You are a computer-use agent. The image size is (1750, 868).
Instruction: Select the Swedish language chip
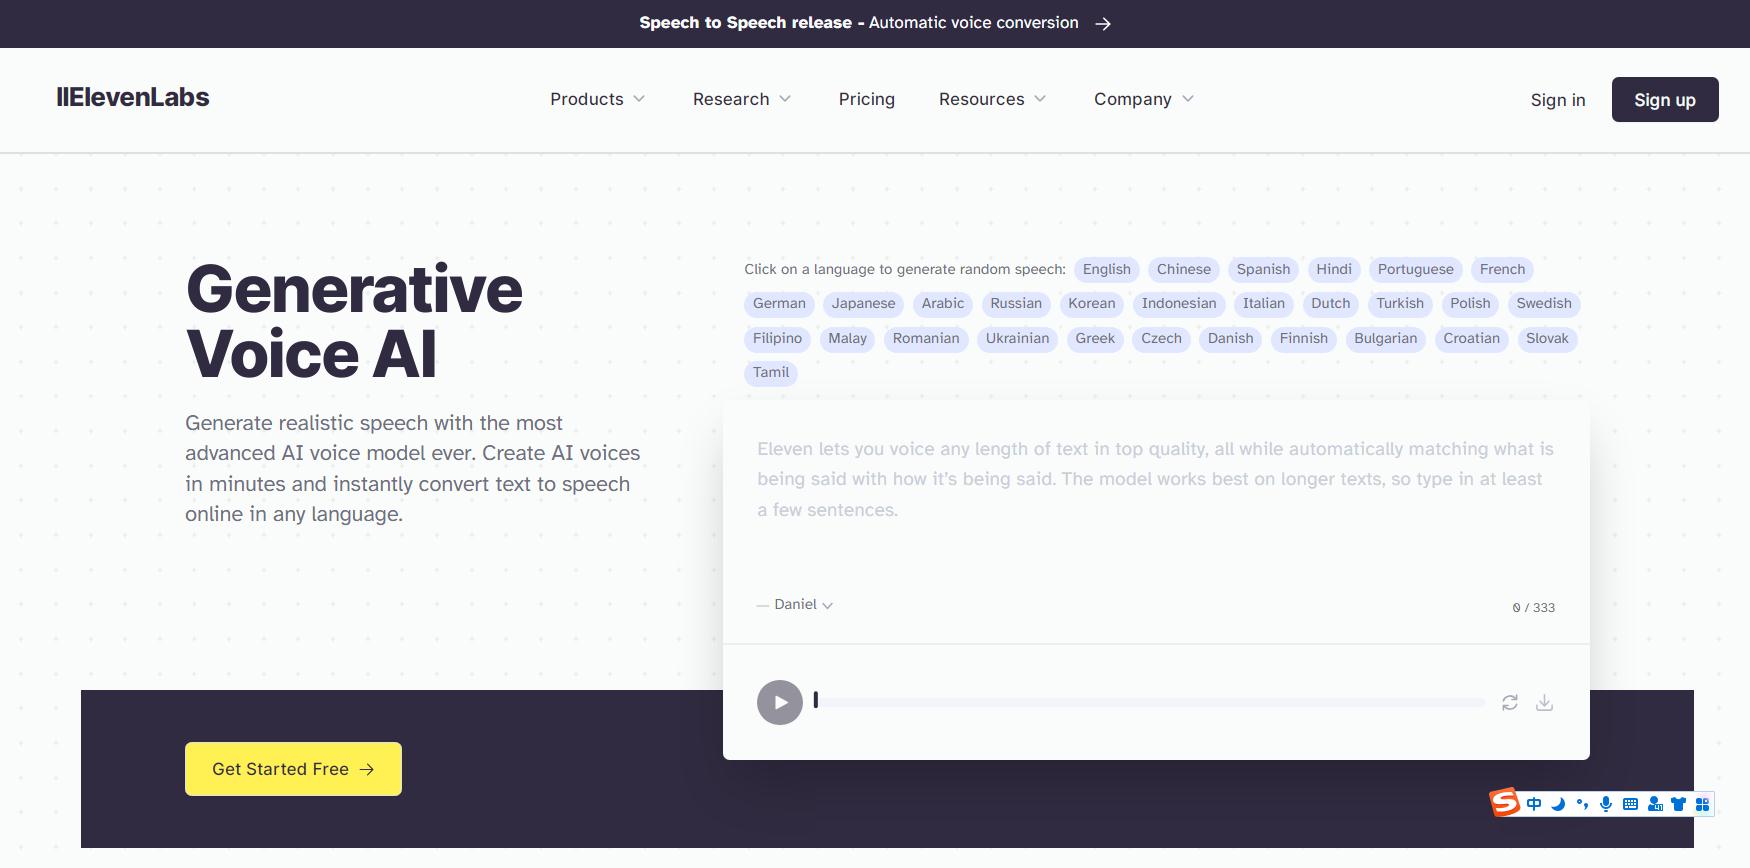coord(1544,304)
